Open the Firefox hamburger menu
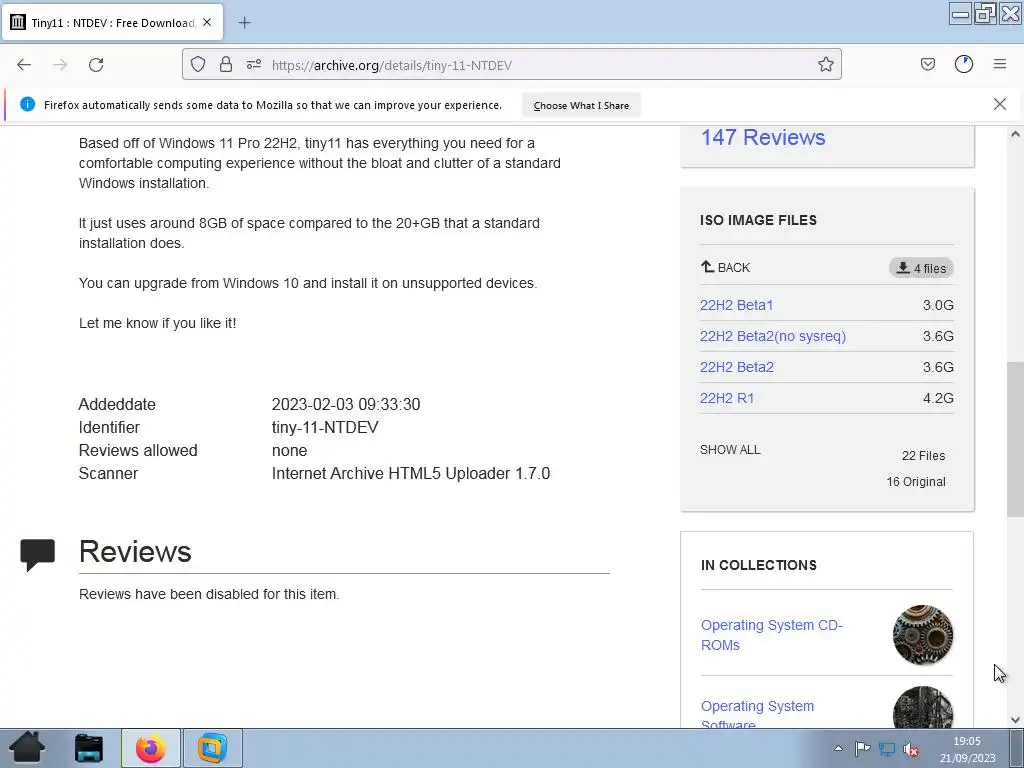This screenshot has width=1024, height=768. coord(1000,64)
